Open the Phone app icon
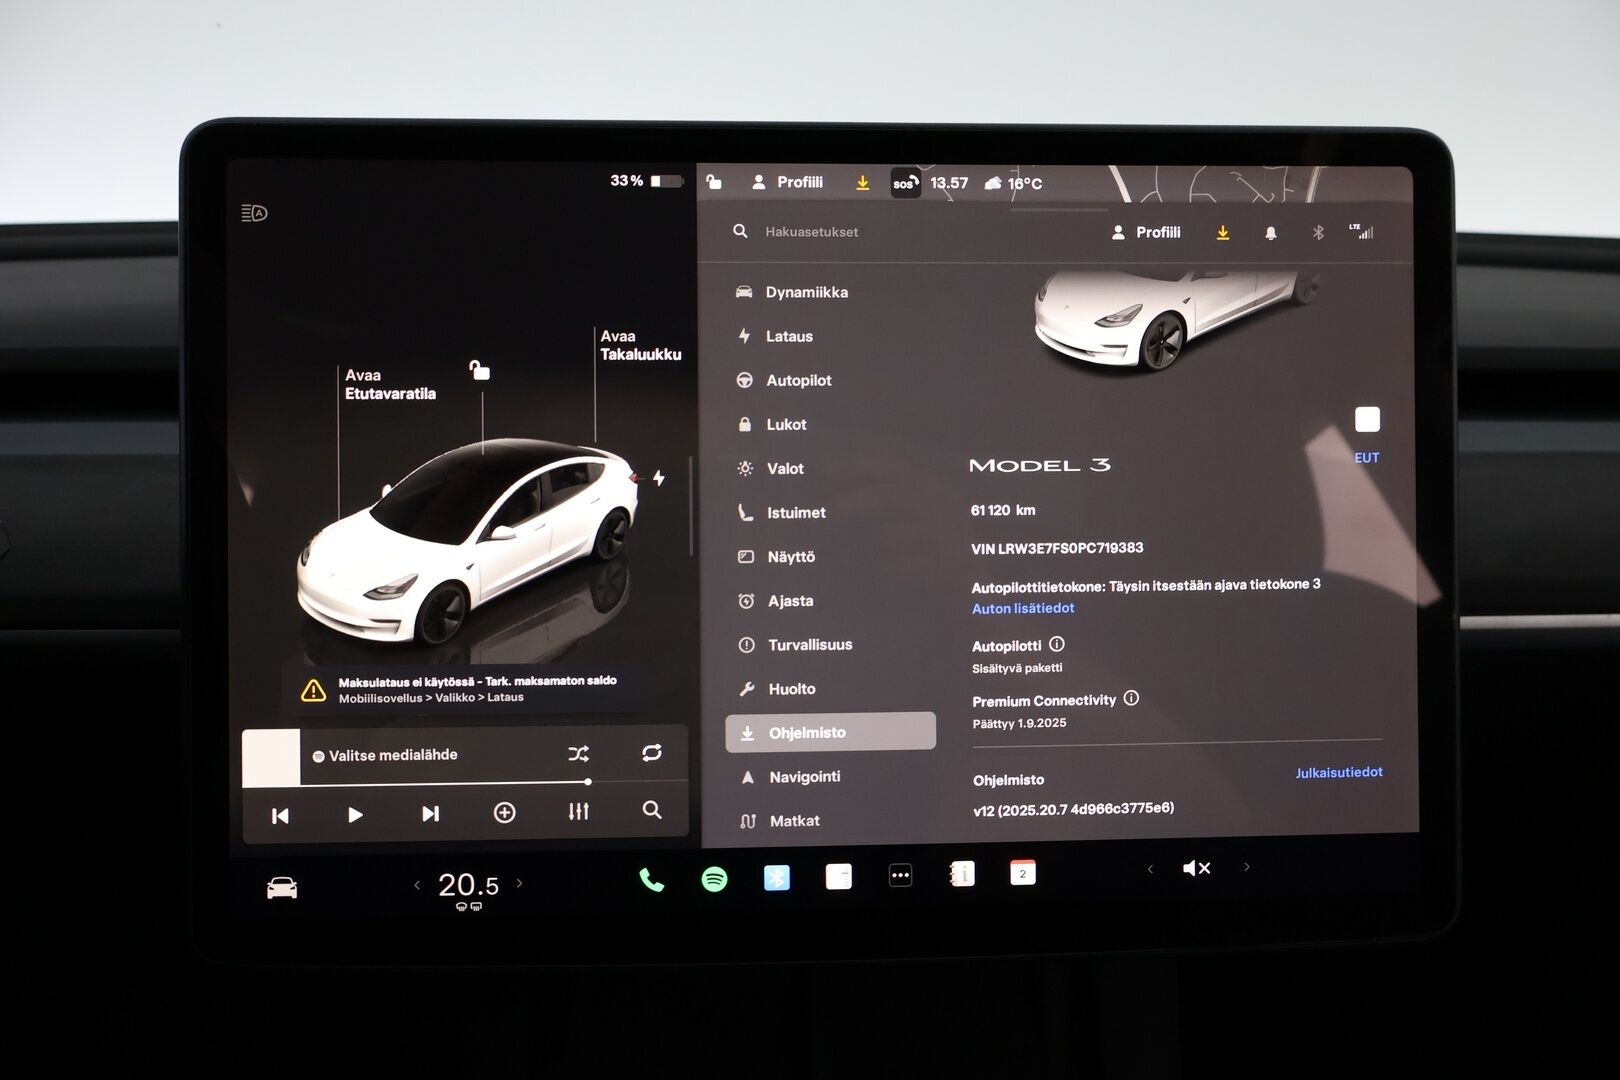 click(x=651, y=880)
